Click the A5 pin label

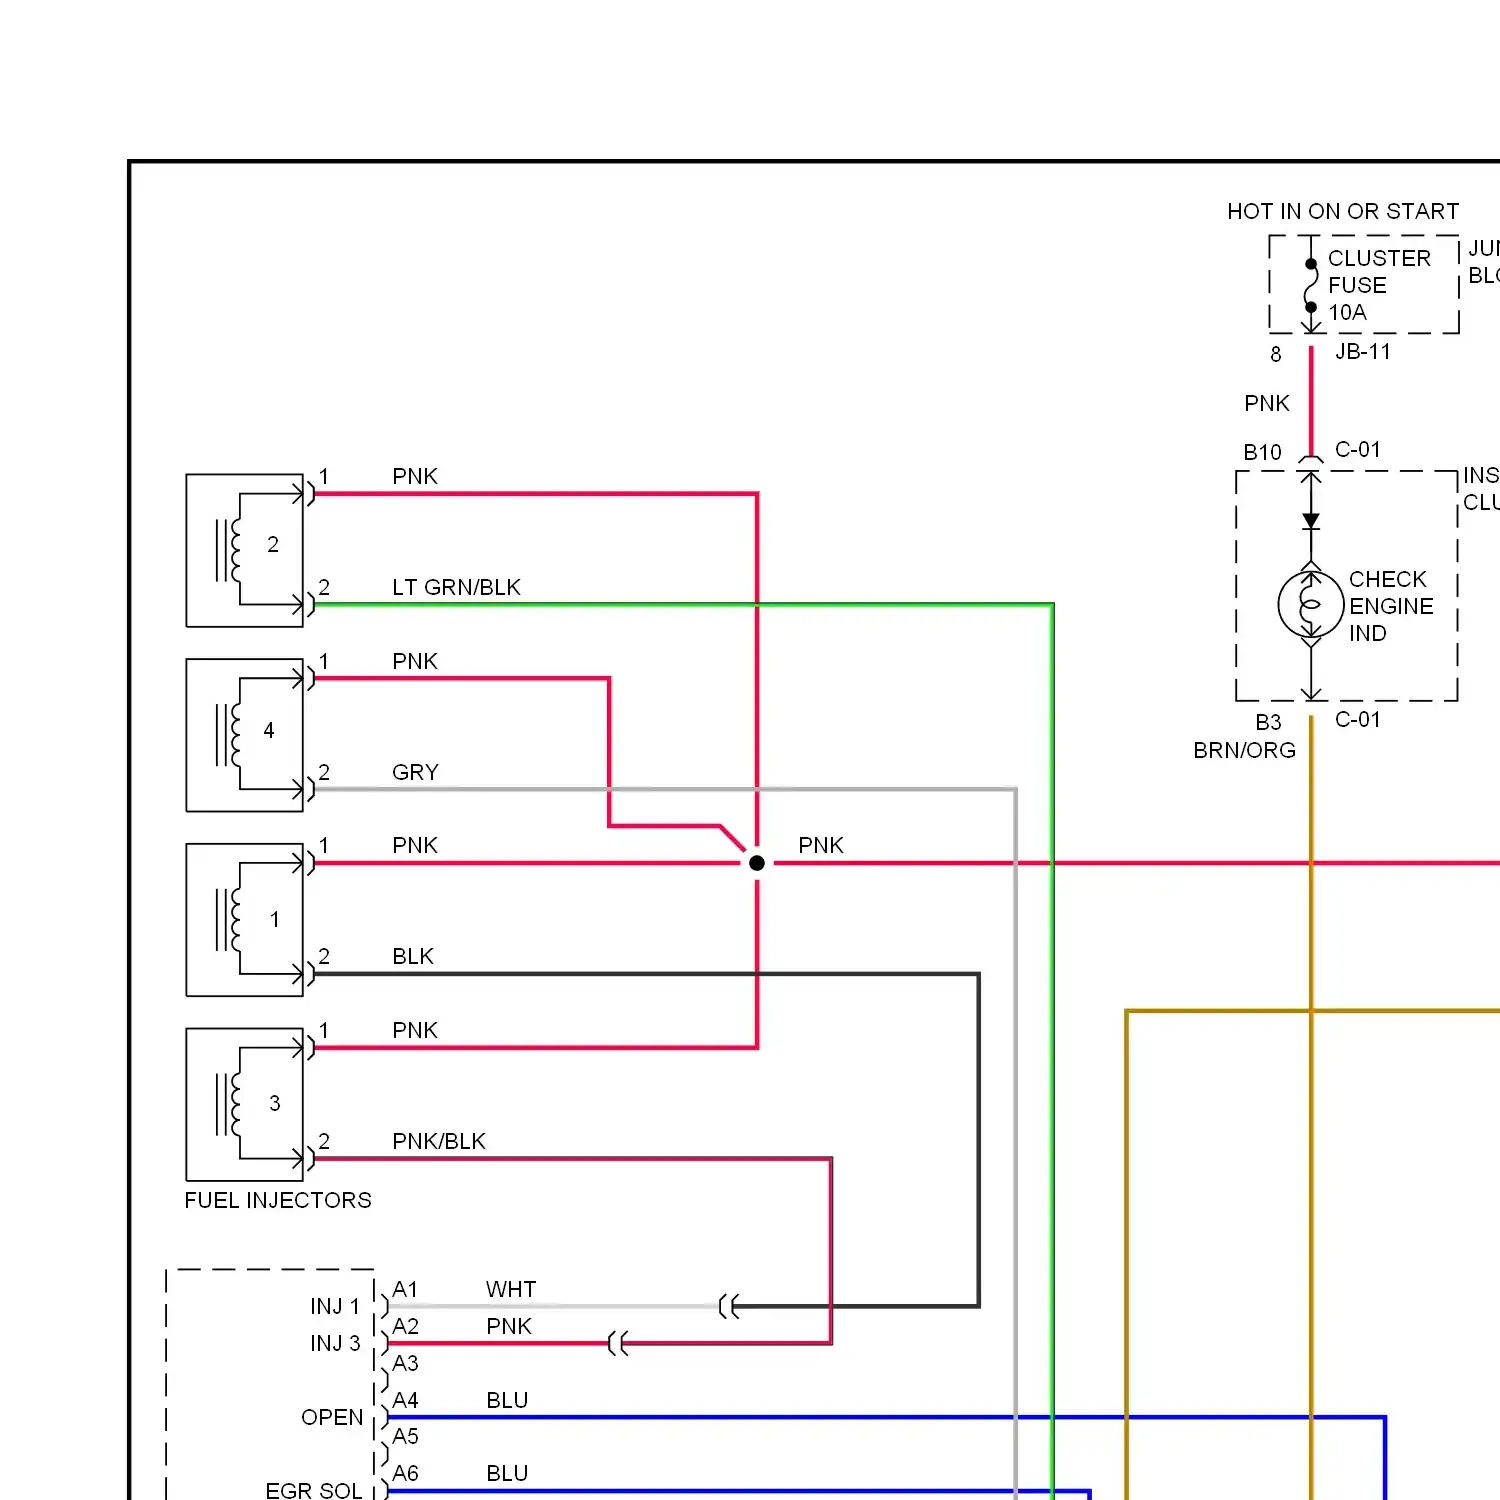pyautogui.click(x=405, y=1437)
